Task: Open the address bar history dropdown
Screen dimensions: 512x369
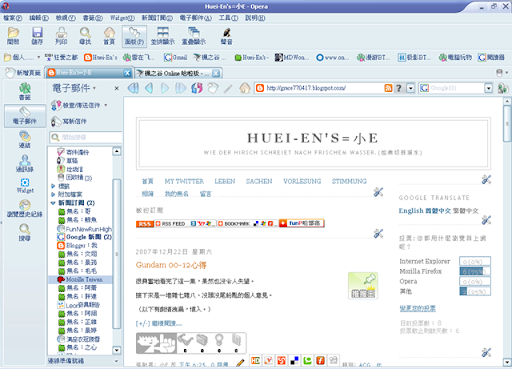Action: coord(411,88)
